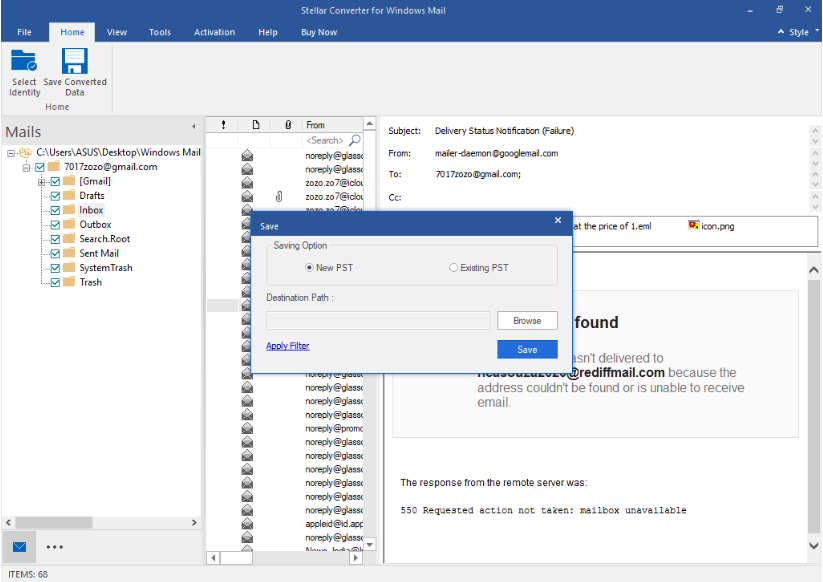Image resolution: width=823 pixels, height=582 pixels.
Task: Collapse the 7017zozo@gmail.com tree node
Action: tap(26, 167)
